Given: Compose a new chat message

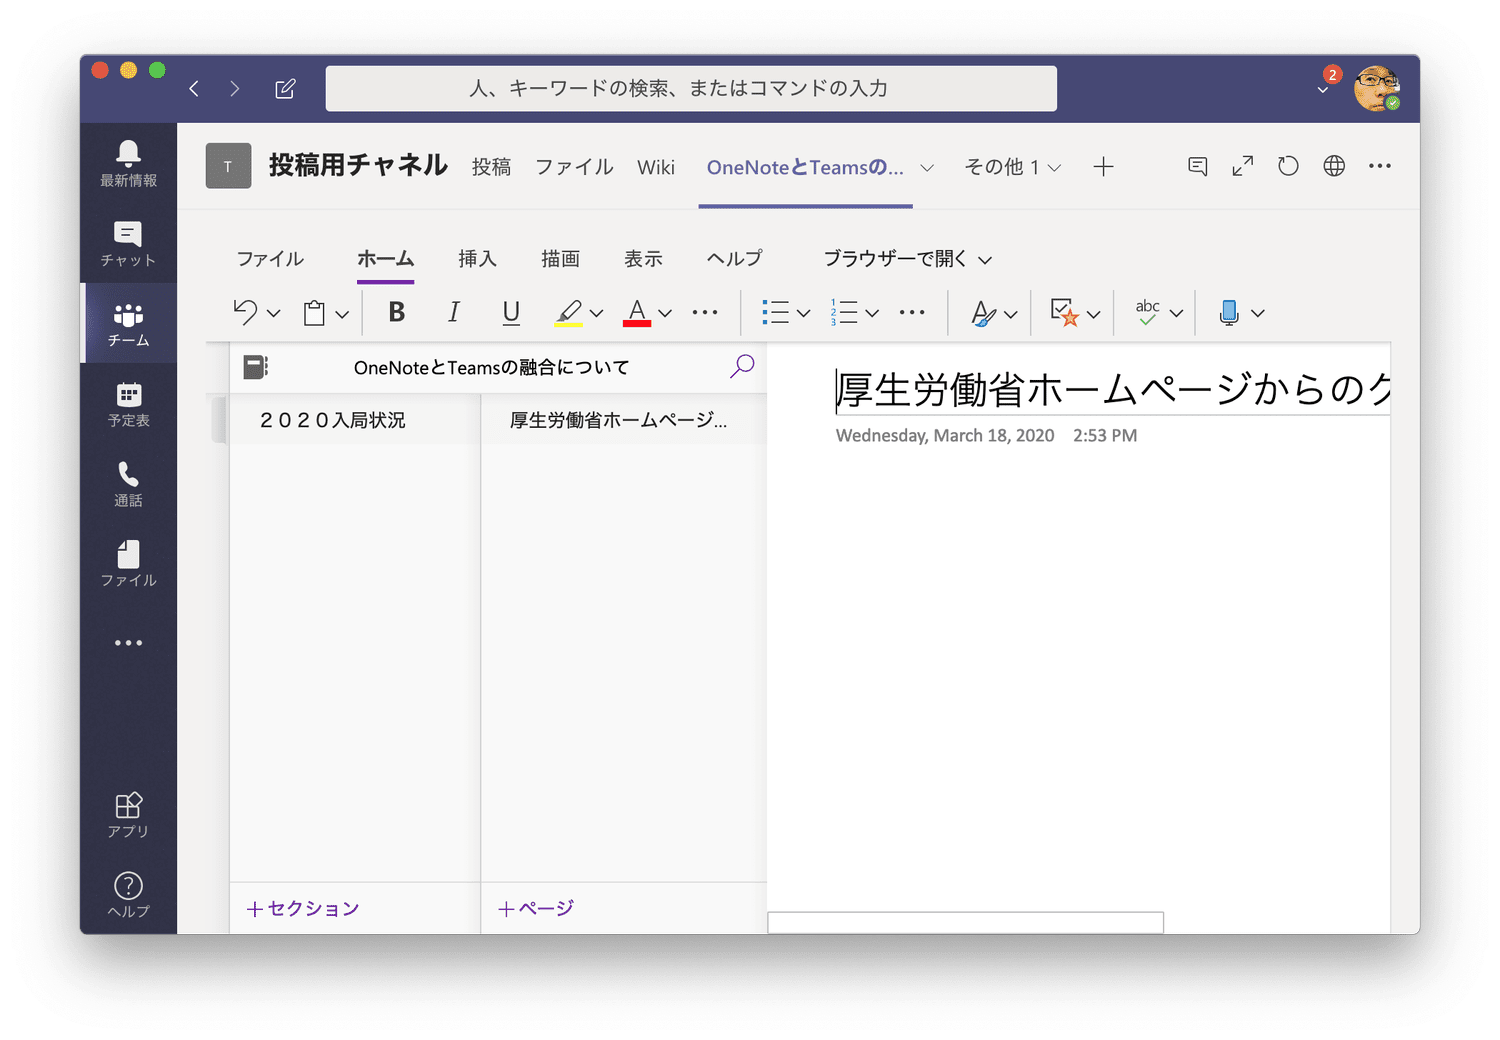Looking at the screenshot, I should (x=285, y=89).
